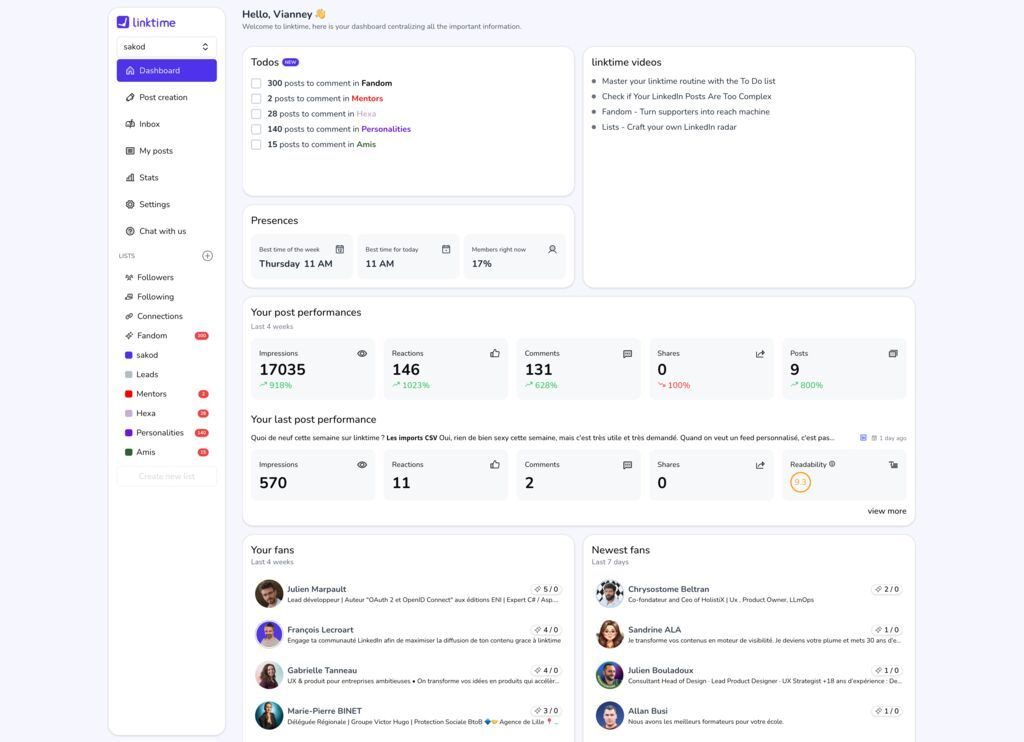Click eye icon on 17035 Impressions card
1024x742 pixels.
point(362,354)
